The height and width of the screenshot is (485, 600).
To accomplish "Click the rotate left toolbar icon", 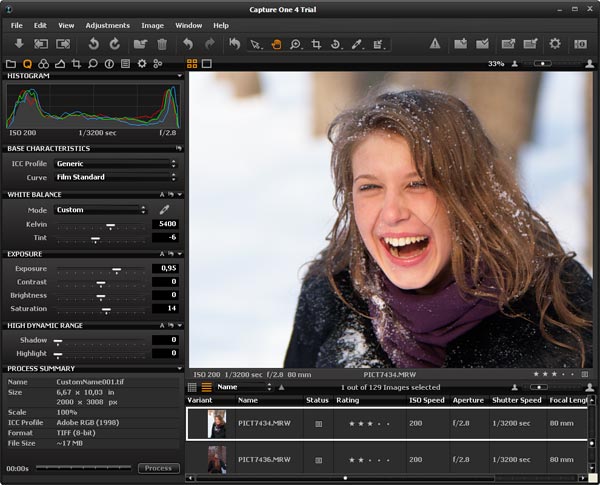I will click(93, 44).
